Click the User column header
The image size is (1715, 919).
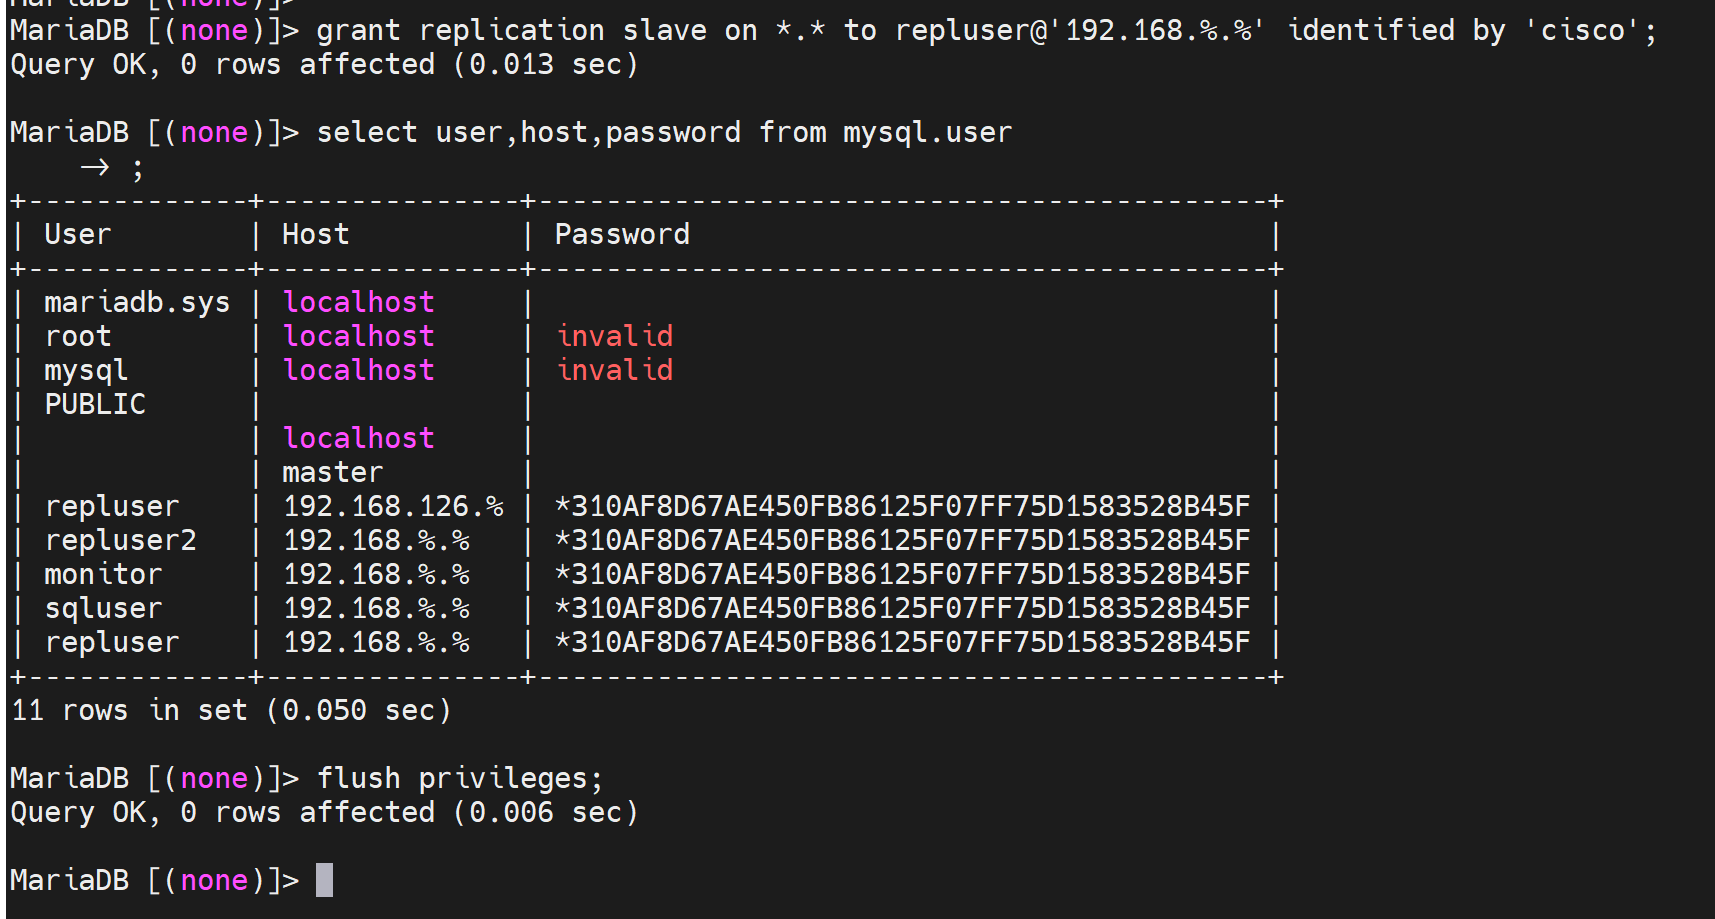coord(77,234)
